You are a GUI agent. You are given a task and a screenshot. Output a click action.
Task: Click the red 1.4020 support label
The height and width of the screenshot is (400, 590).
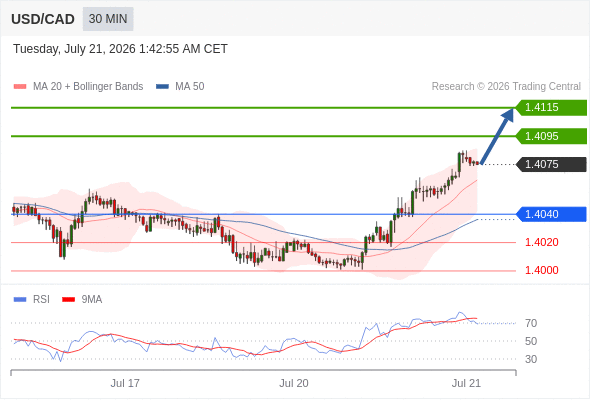[x=541, y=242]
